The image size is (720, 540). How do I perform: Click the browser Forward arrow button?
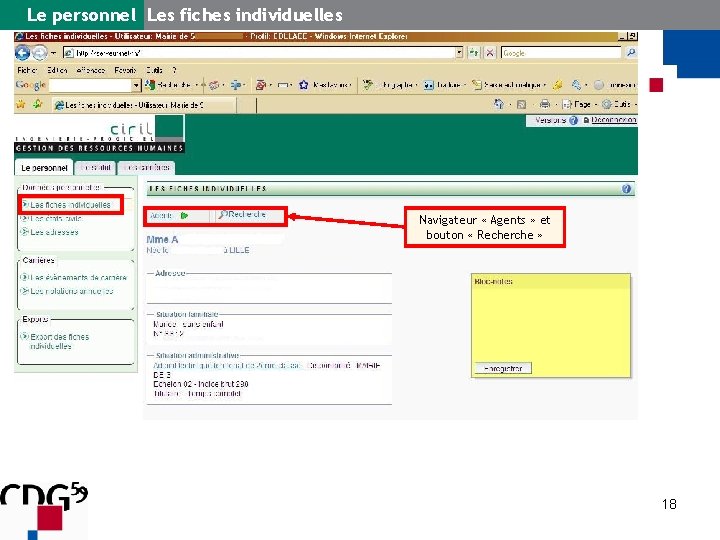pos(39,53)
